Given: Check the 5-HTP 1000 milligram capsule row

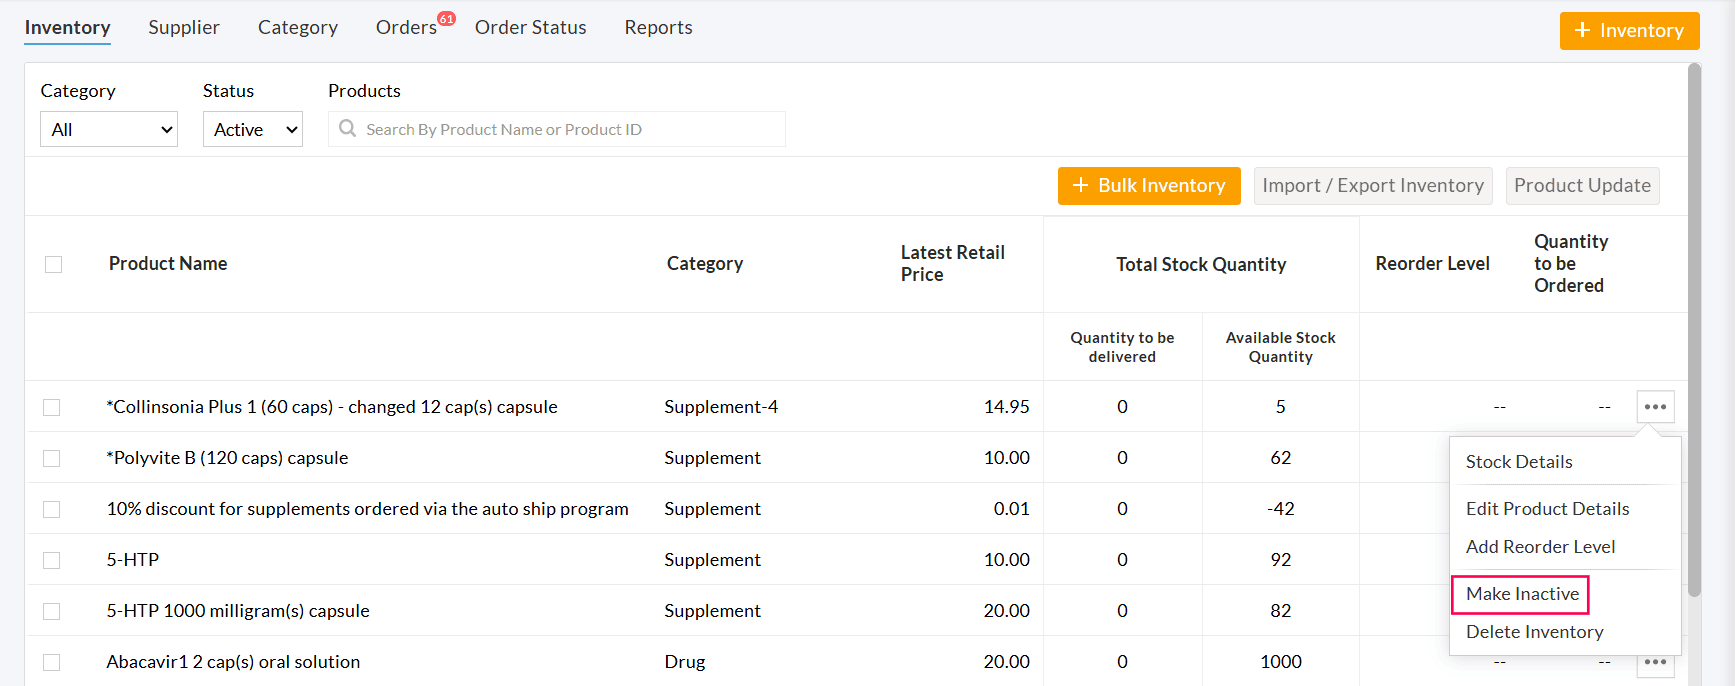Looking at the screenshot, I should point(52,611).
